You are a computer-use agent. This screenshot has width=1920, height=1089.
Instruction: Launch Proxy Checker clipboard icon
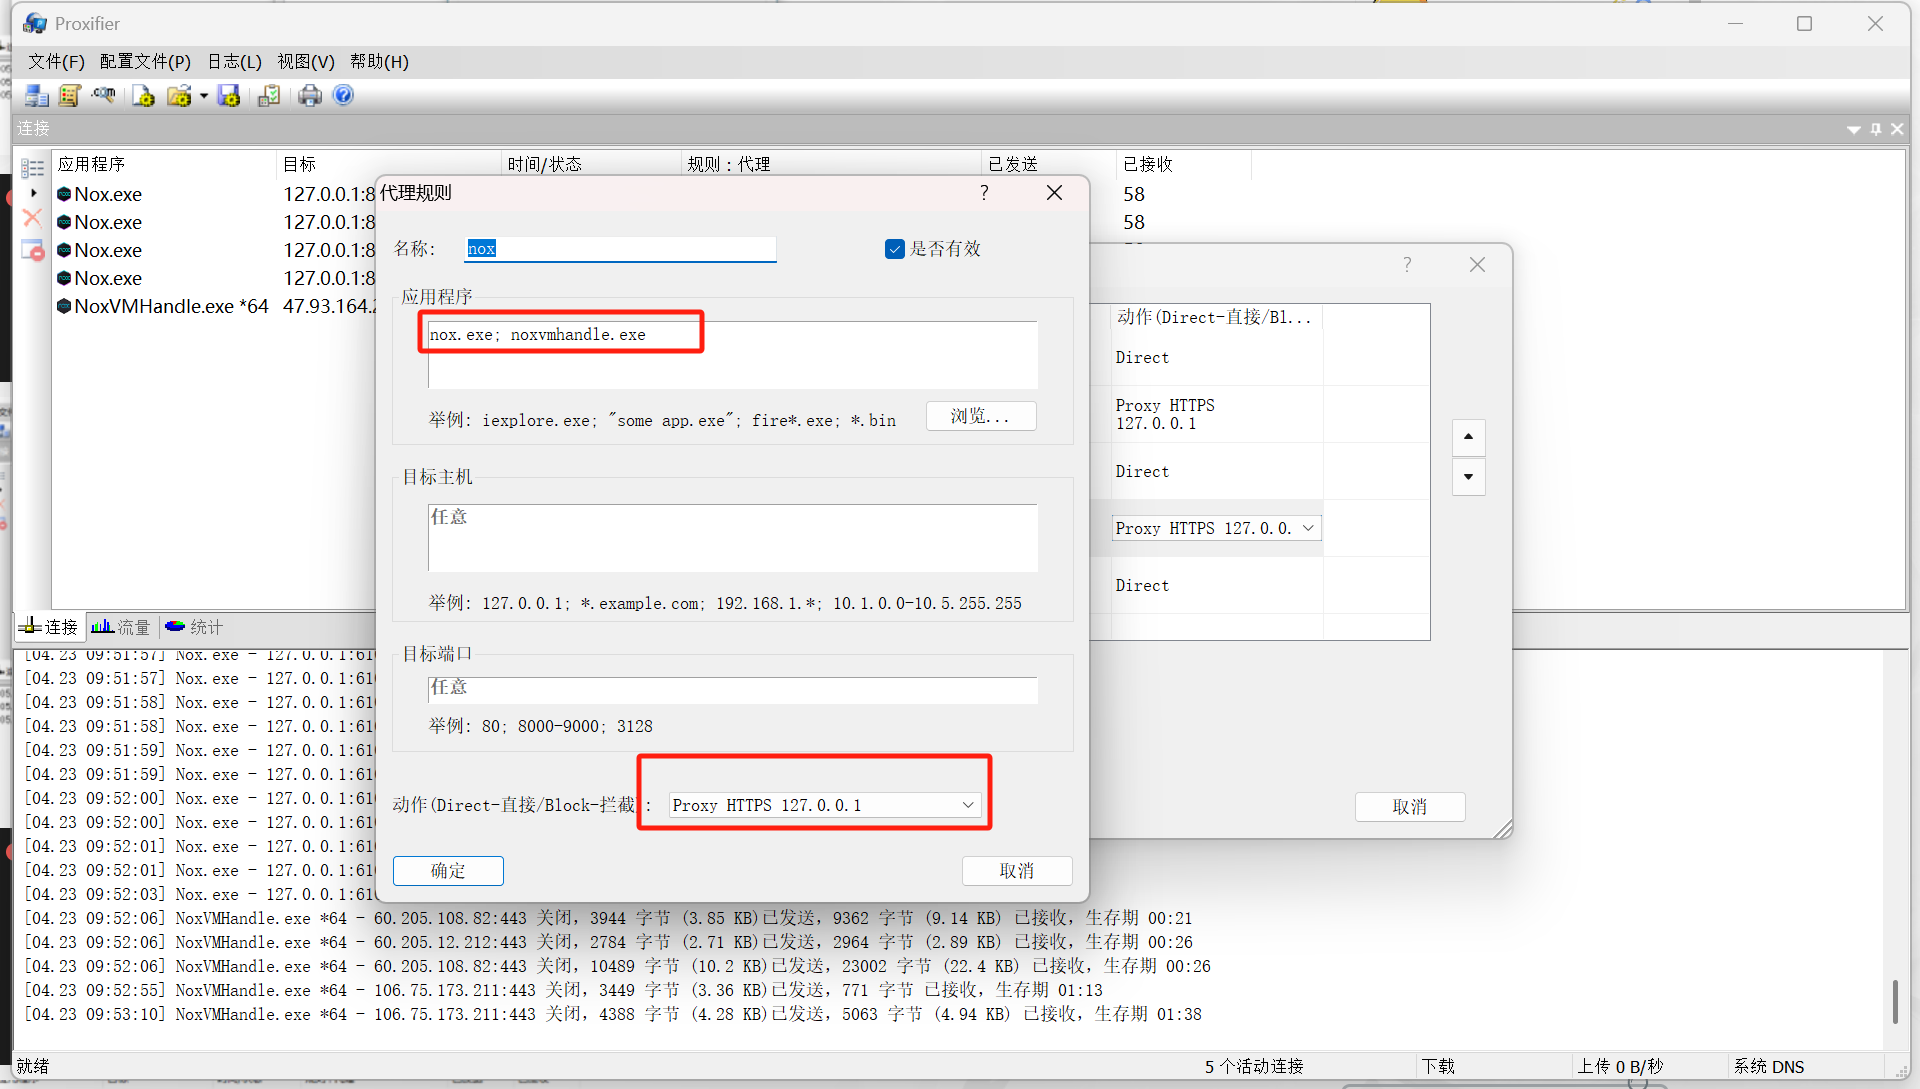pos(268,95)
